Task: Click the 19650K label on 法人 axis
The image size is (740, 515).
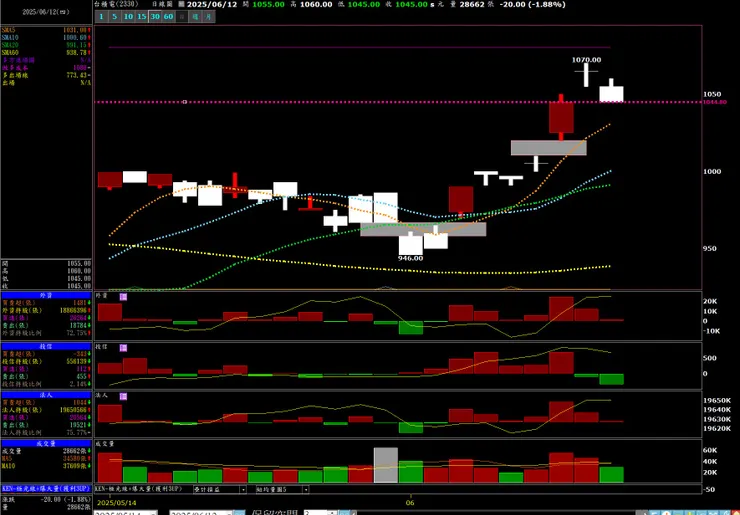Action: (x=717, y=400)
